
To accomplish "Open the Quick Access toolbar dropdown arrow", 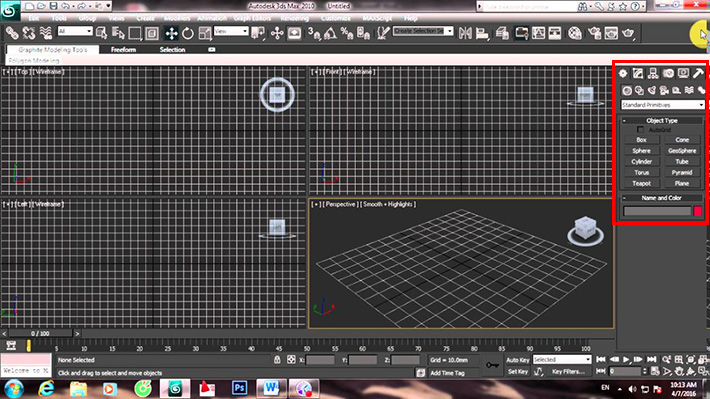I will click(x=108, y=6).
